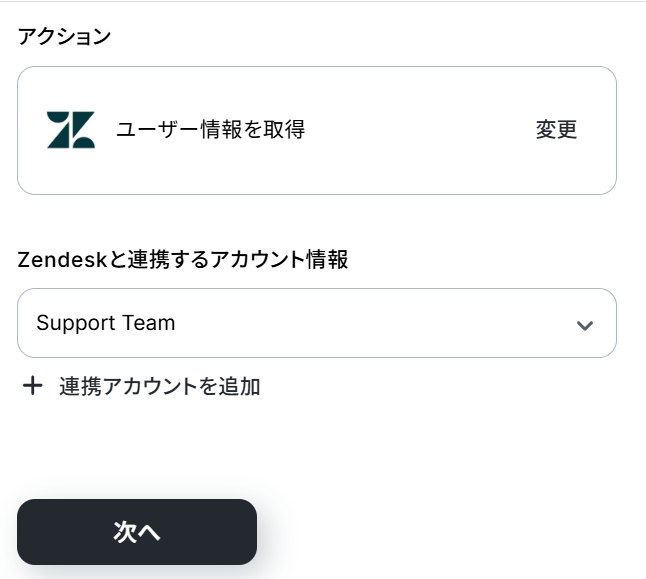
Task: Proceed to the next step with 次へ
Action: pyautogui.click(x=137, y=532)
